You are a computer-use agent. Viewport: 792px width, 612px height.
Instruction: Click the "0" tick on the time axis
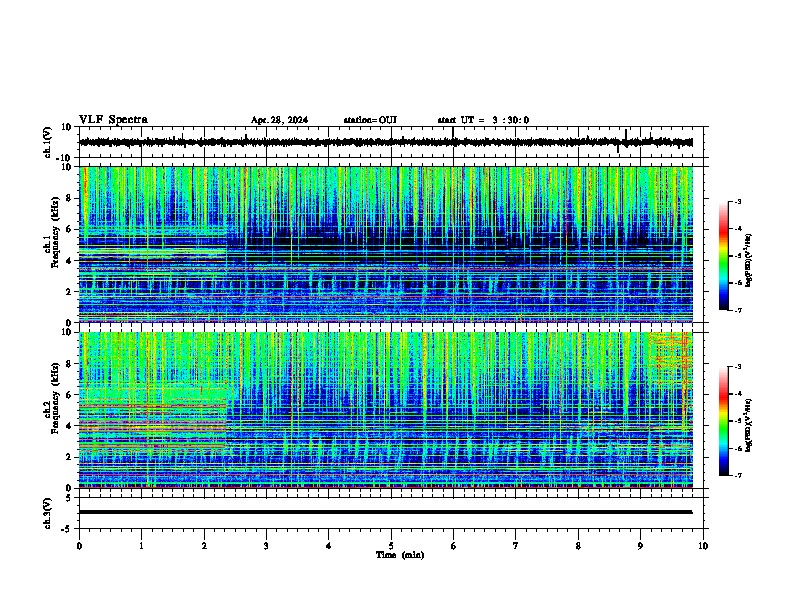[79, 546]
